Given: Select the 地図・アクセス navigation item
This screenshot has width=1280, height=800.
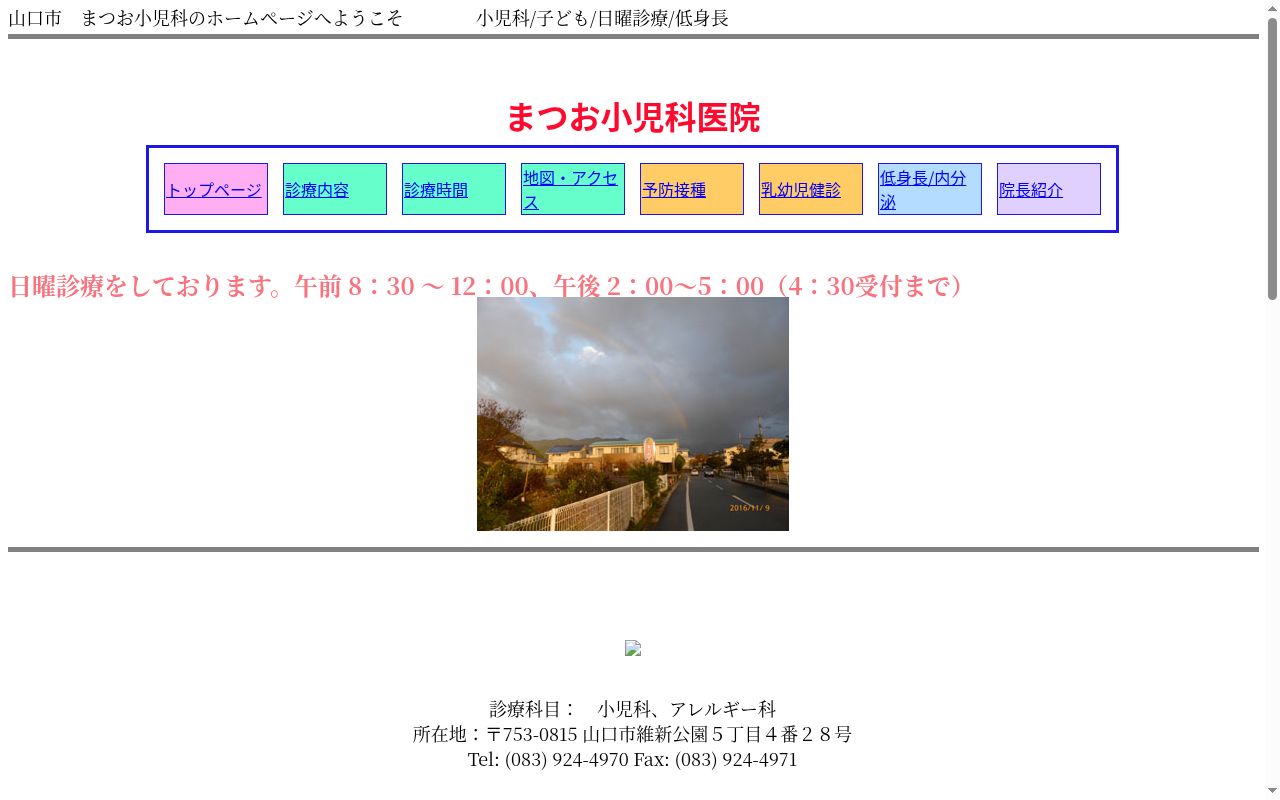Looking at the screenshot, I should [x=571, y=190].
